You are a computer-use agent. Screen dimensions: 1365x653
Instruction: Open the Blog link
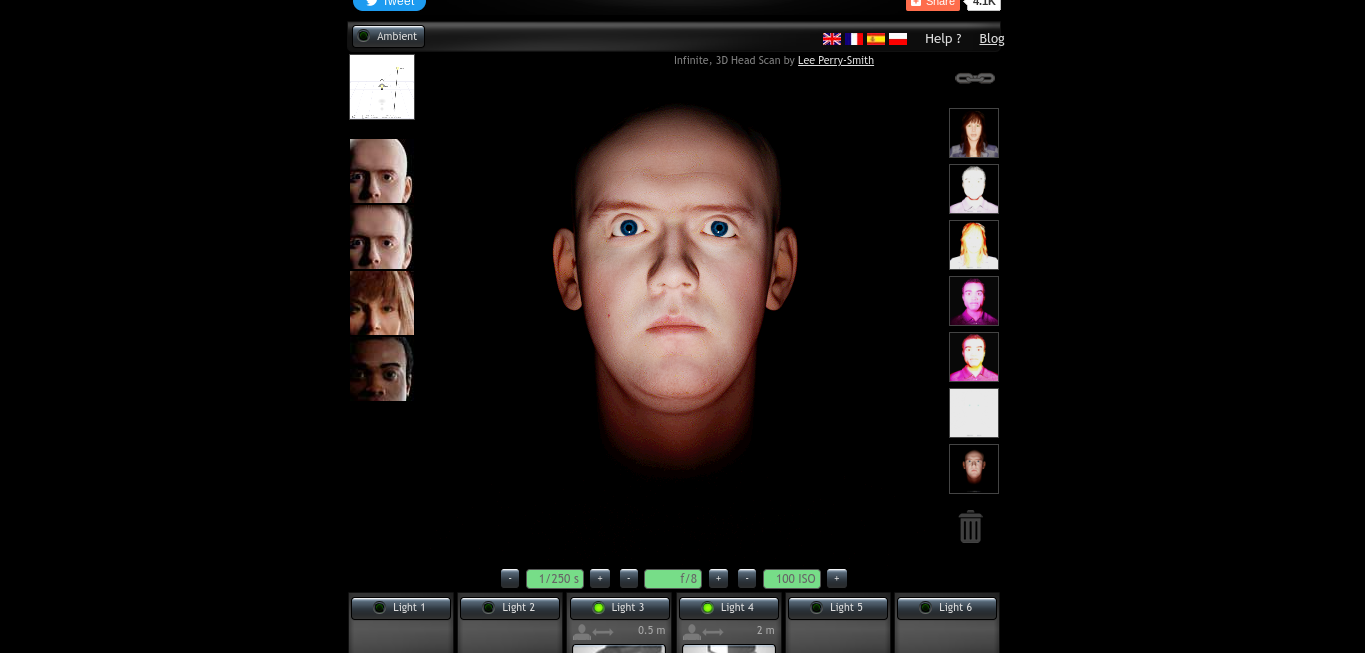point(991,39)
